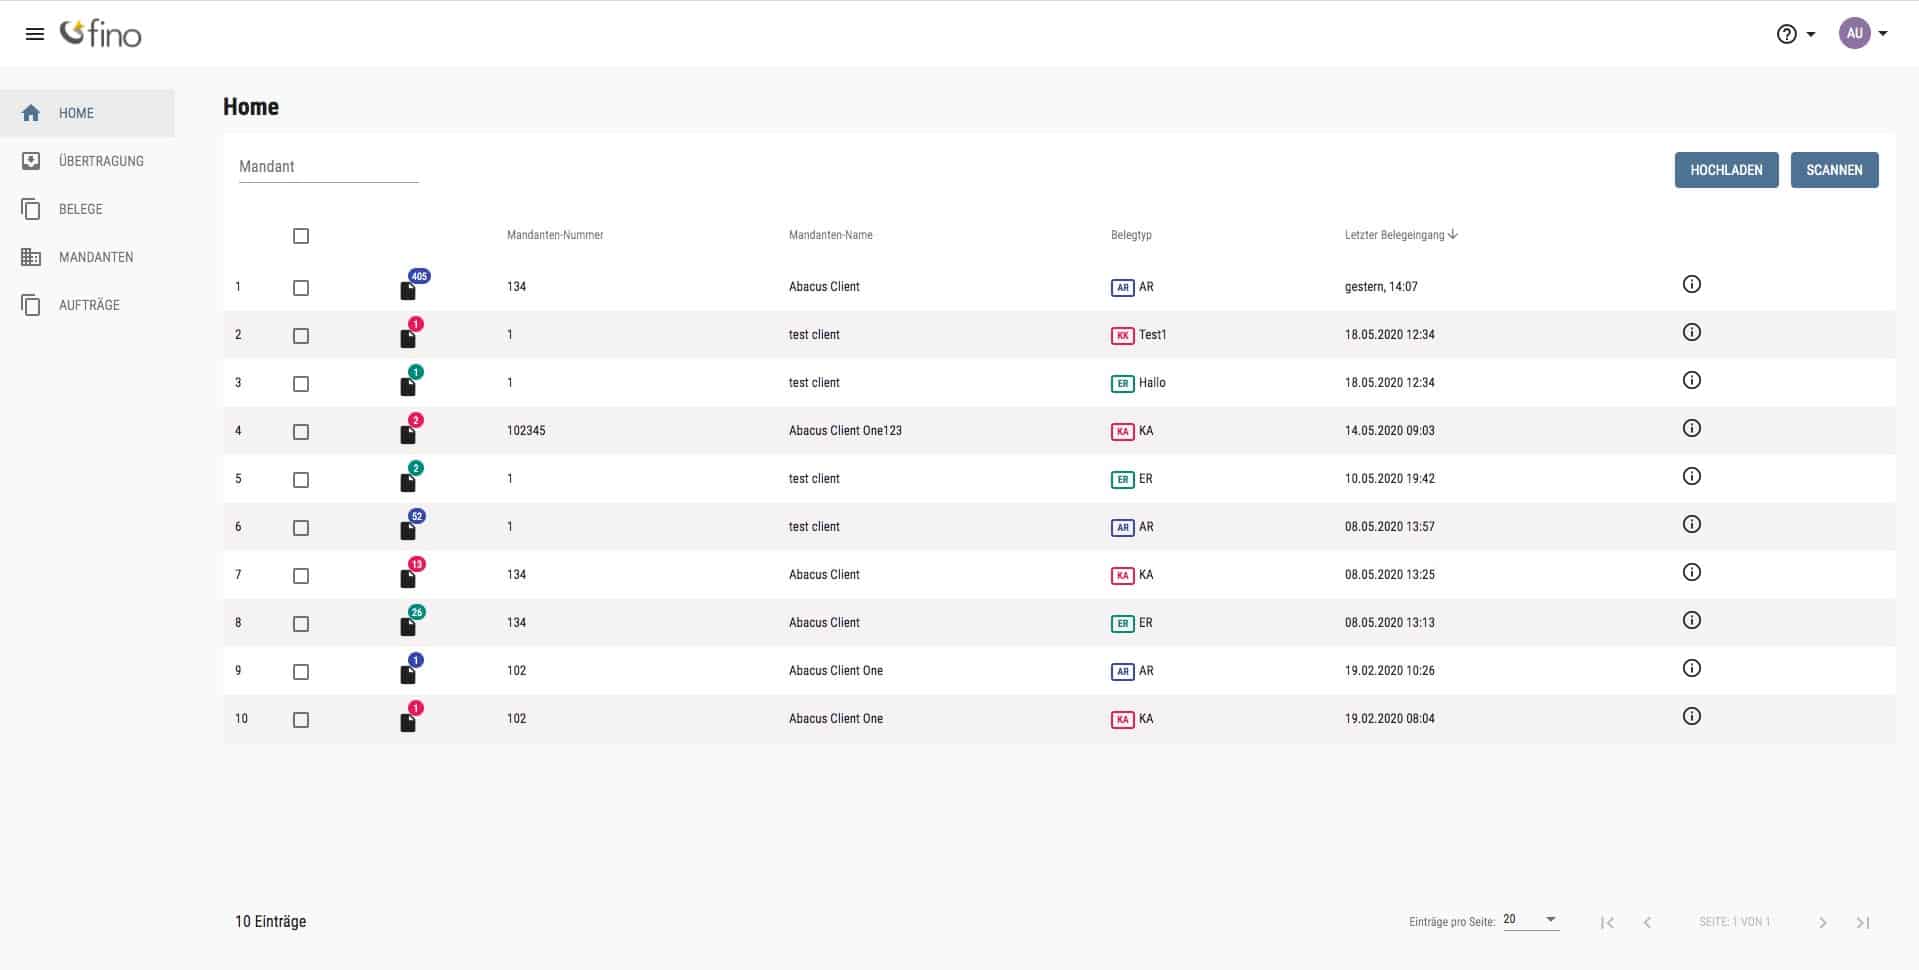Select row 2 test client Test1 checkbox
Image resolution: width=1919 pixels, height=970 pixels.
[x=301, y=336]
